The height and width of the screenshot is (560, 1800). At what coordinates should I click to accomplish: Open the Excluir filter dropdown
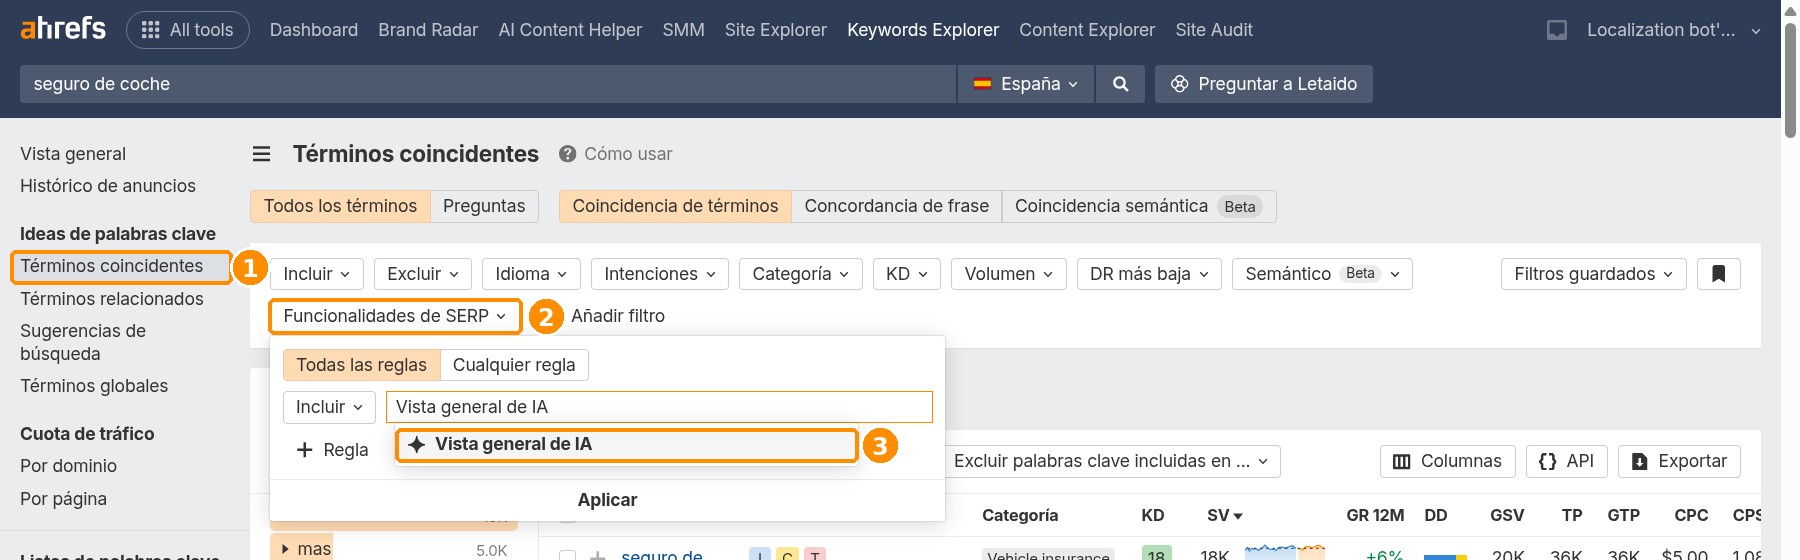pos(423,274)
